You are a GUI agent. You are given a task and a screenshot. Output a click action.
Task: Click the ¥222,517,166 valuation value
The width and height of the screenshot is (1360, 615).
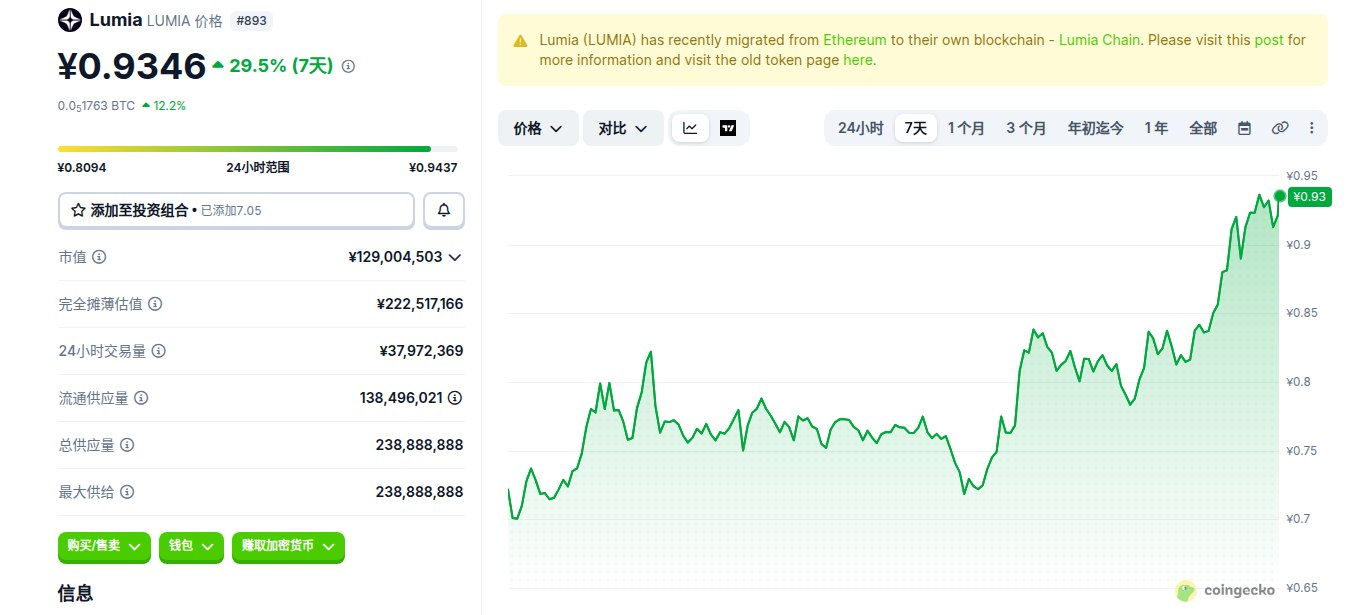(420, 304)
